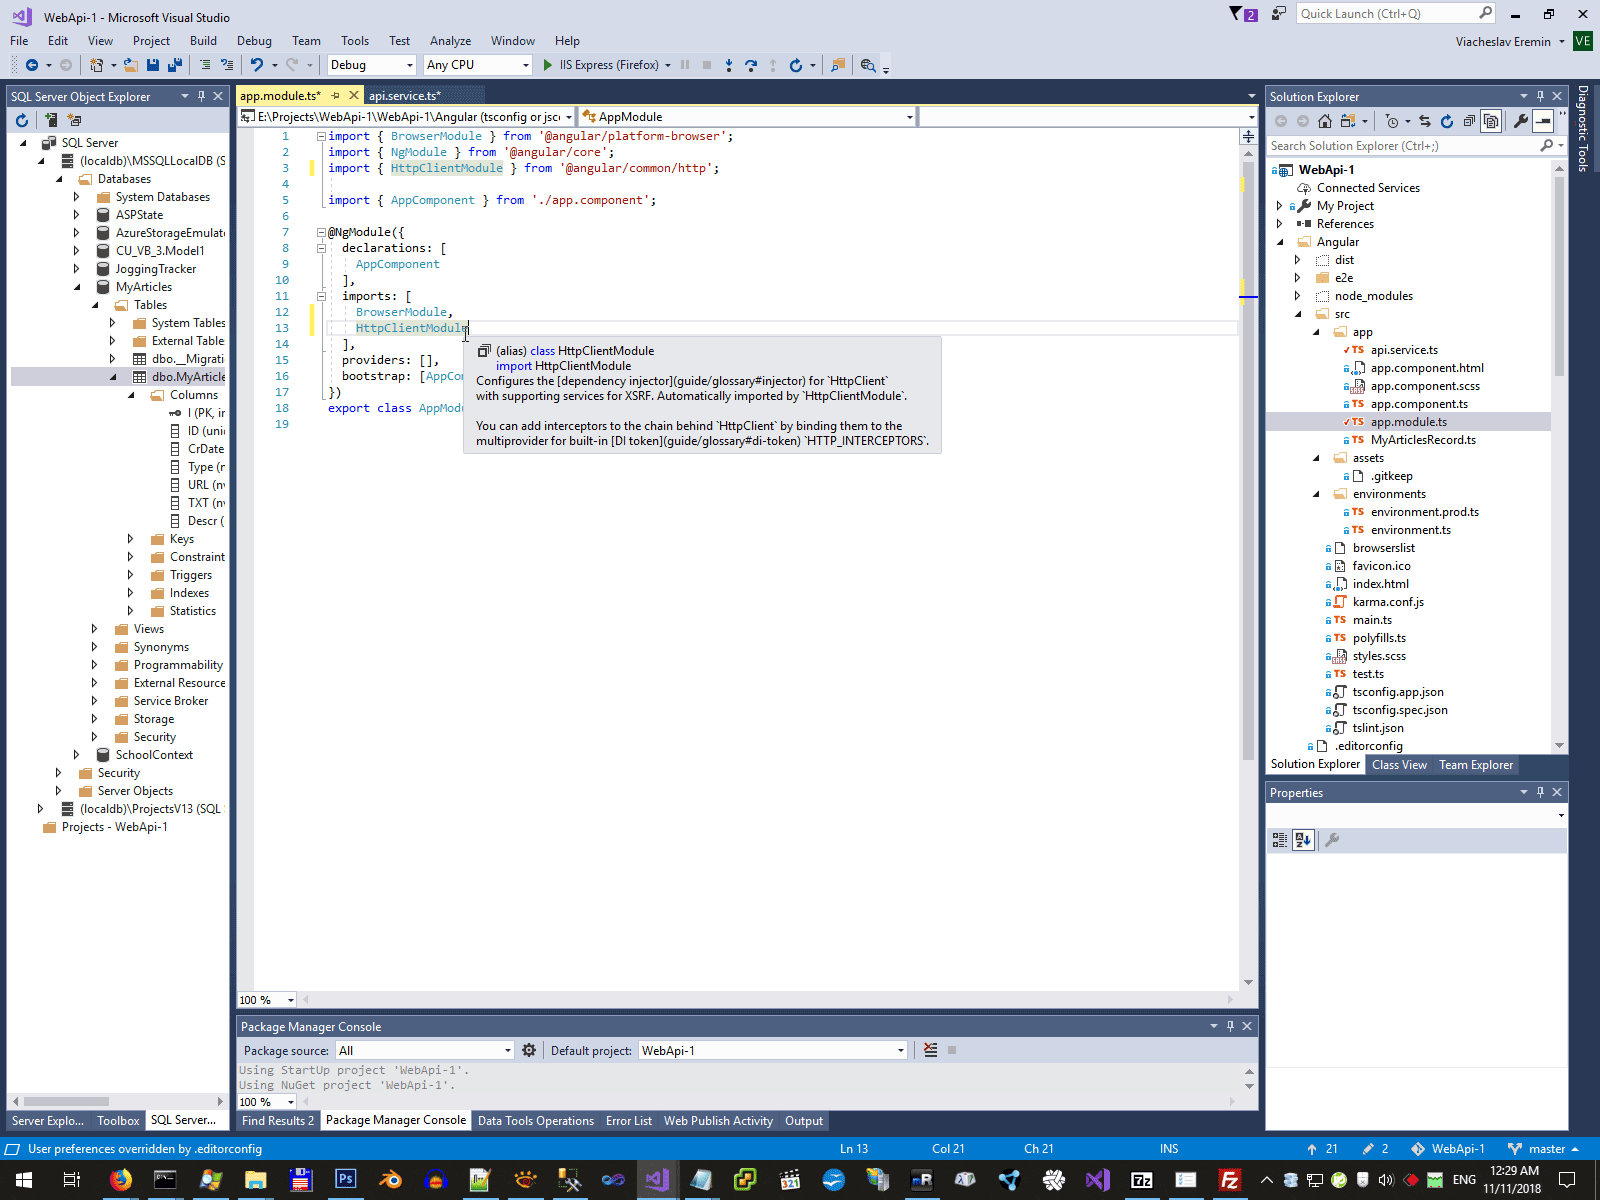Open the Any CPU platform dropdown

[x=478, y=65]
